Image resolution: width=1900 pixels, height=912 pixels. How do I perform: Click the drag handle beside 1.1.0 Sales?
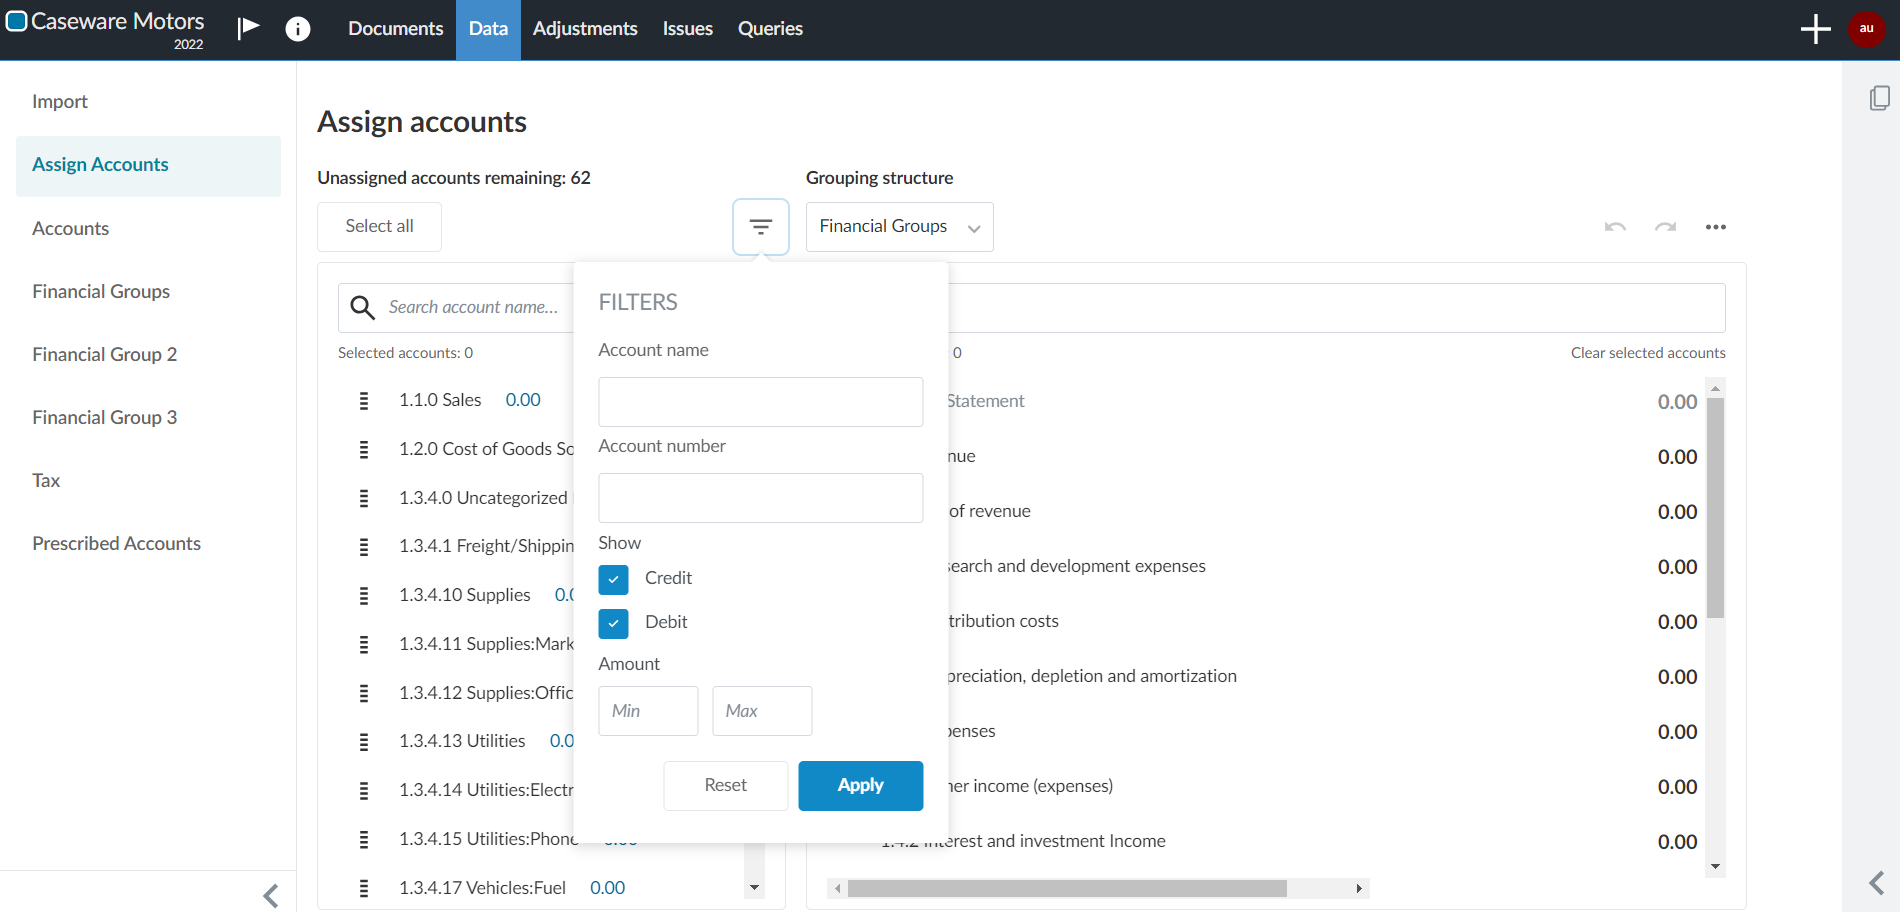click(364, 400)
